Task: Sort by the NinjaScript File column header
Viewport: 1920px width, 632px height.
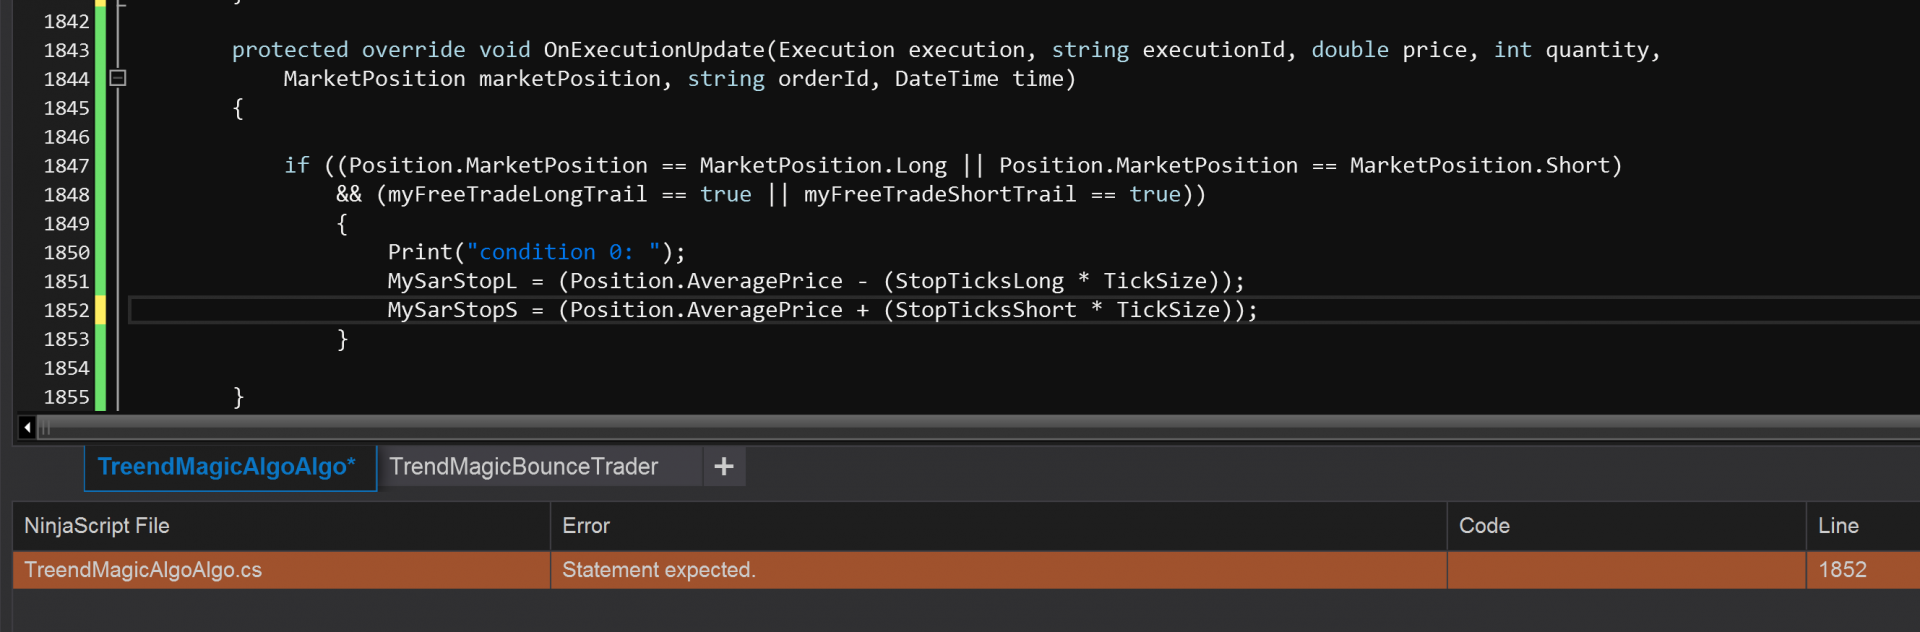Action: point(280,526)
